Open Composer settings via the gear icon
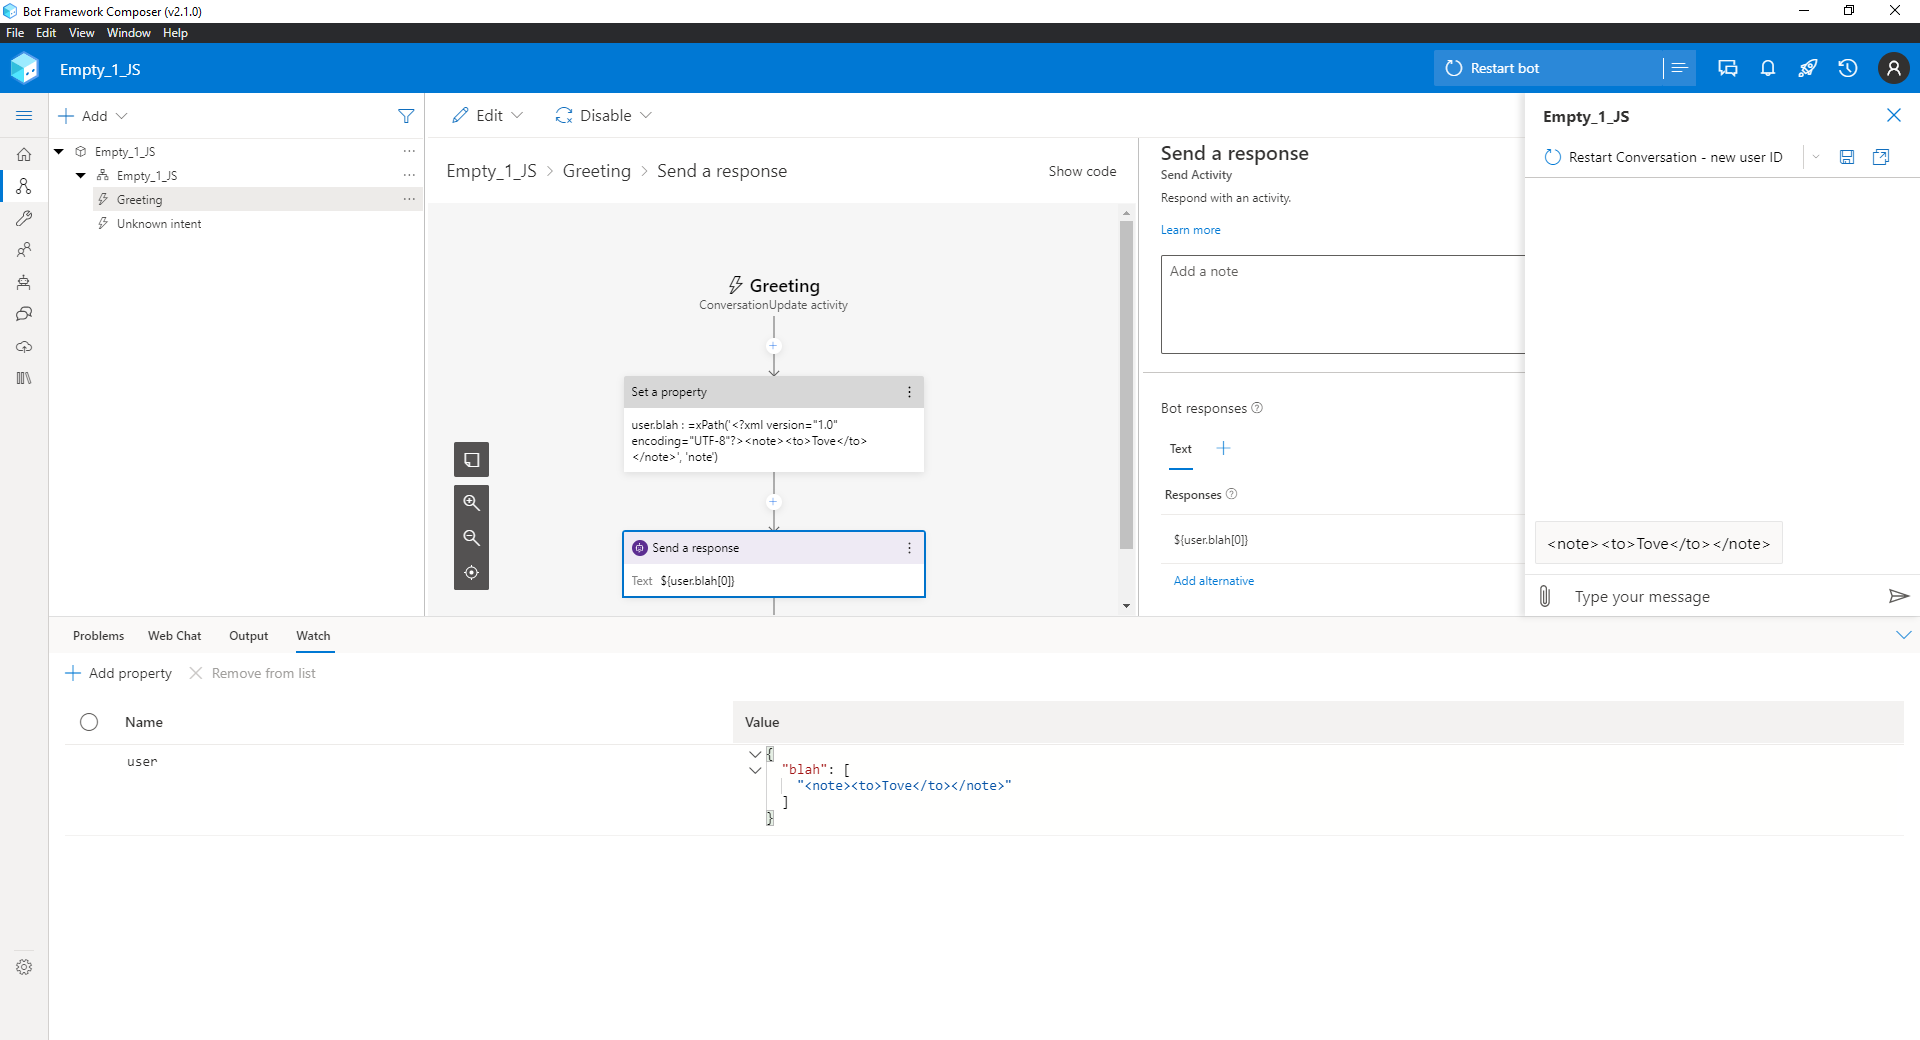This screenshot has height=1040, width=1920. click(x=24, y=966)
